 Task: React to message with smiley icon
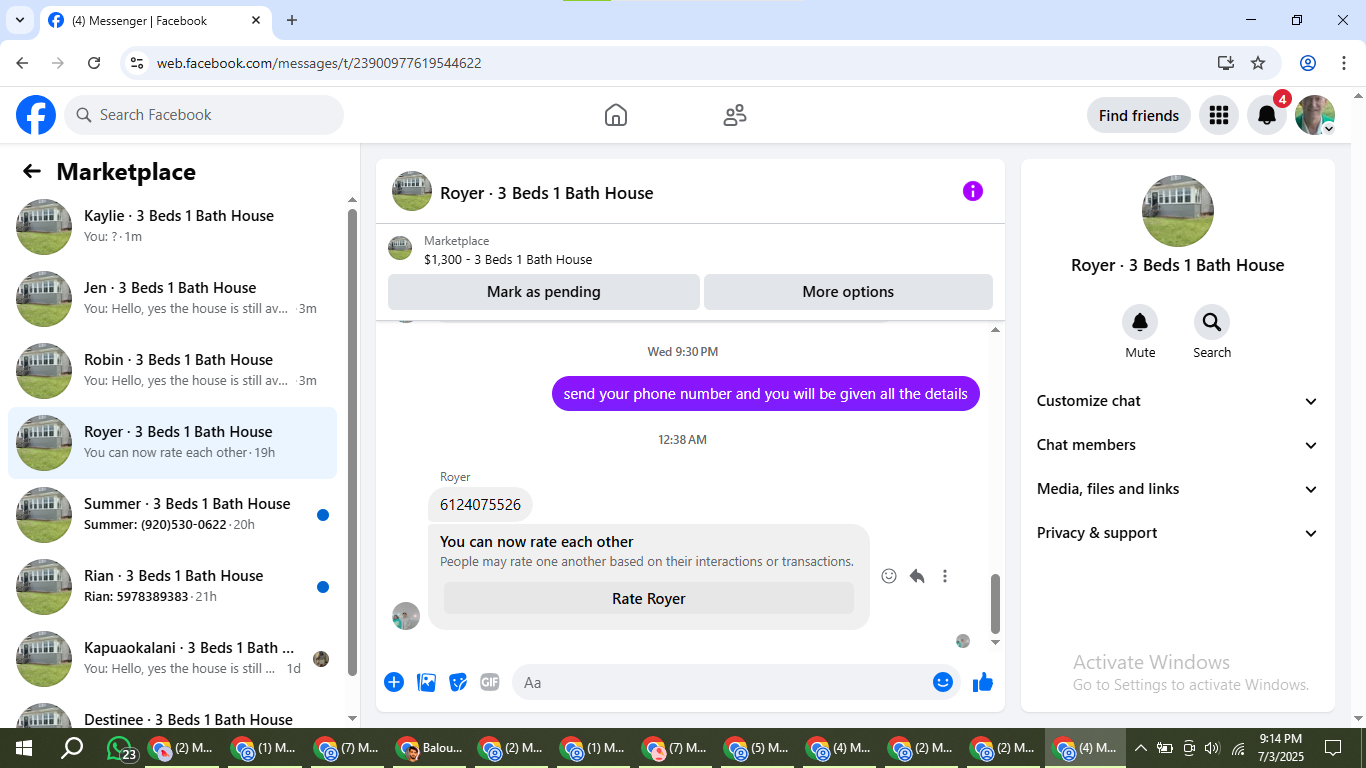point(889,576)
